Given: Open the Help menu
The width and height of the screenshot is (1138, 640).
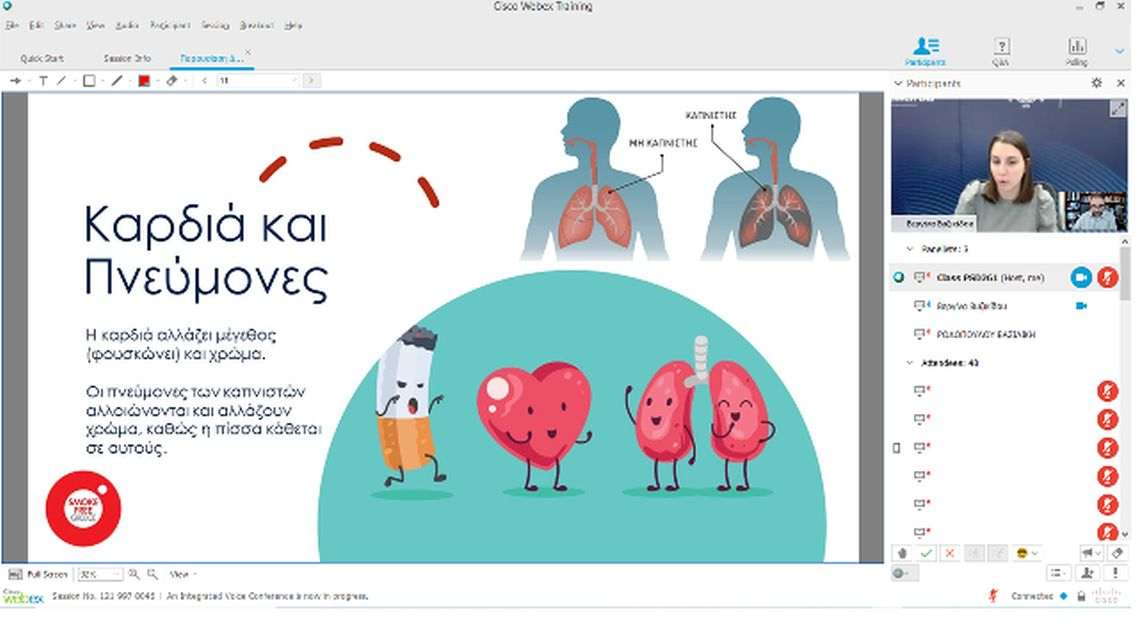Looking at the screenshot, I should pos(293,25).
